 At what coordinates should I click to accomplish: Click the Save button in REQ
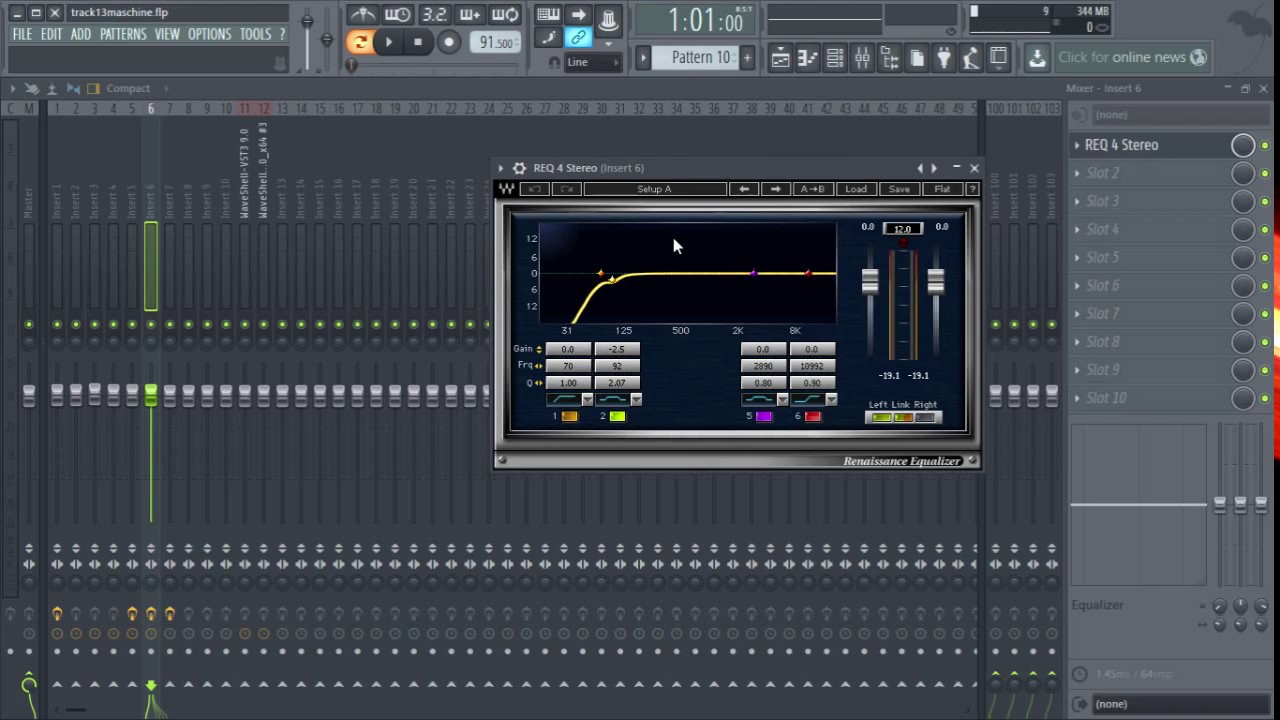[x=899, y=189]
